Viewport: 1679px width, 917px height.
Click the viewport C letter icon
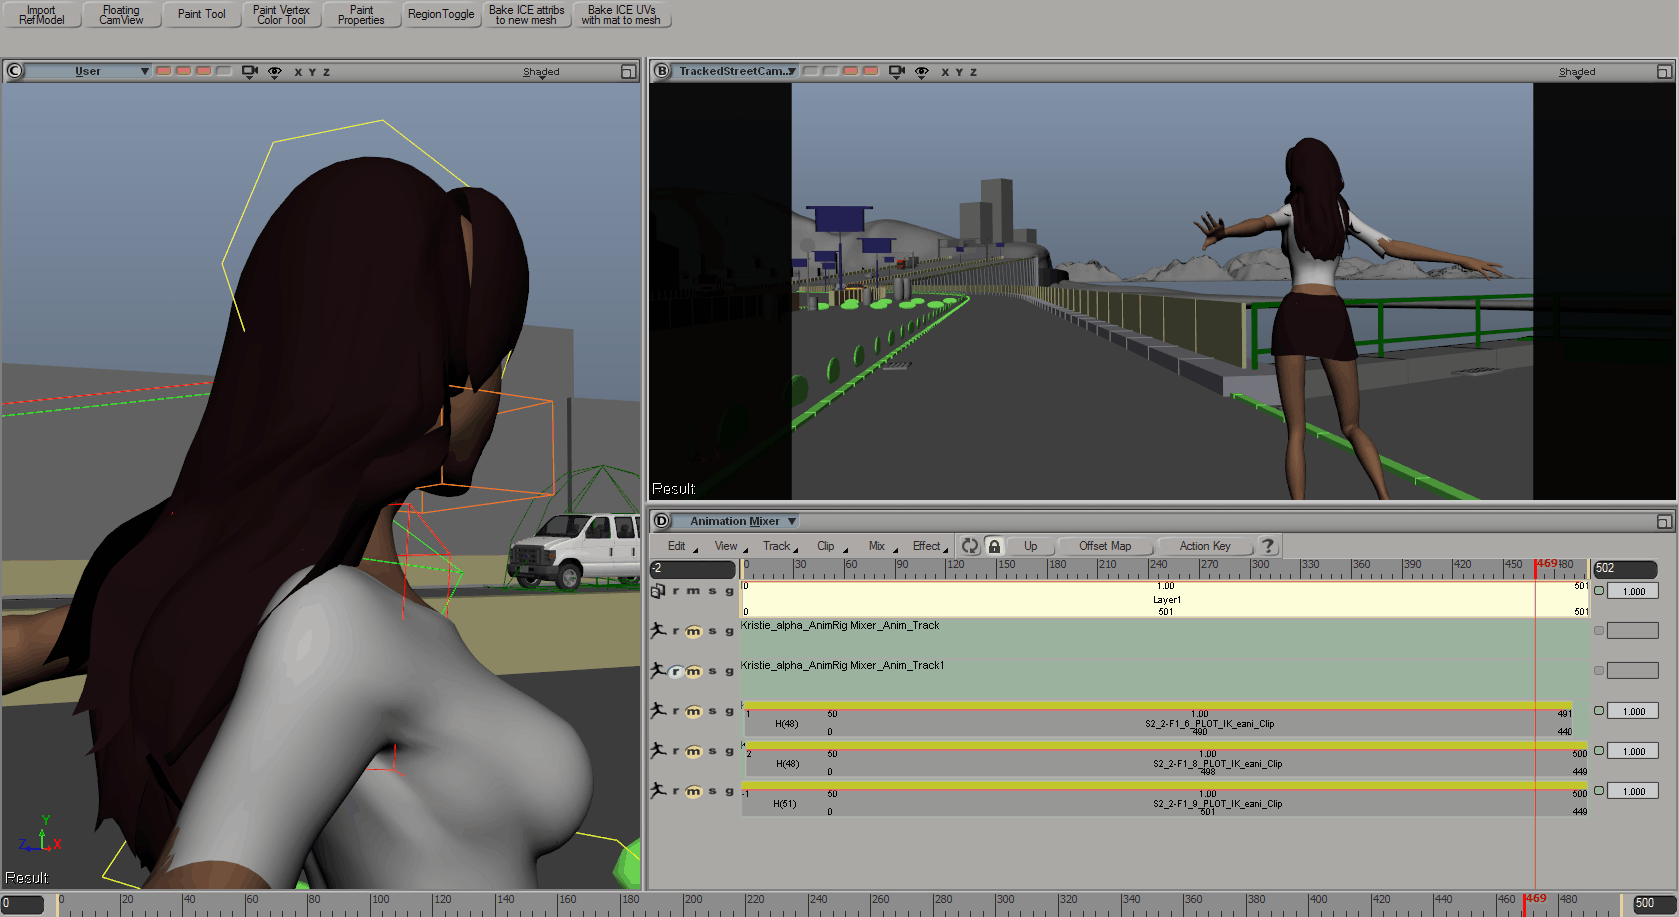click(14, 71)
